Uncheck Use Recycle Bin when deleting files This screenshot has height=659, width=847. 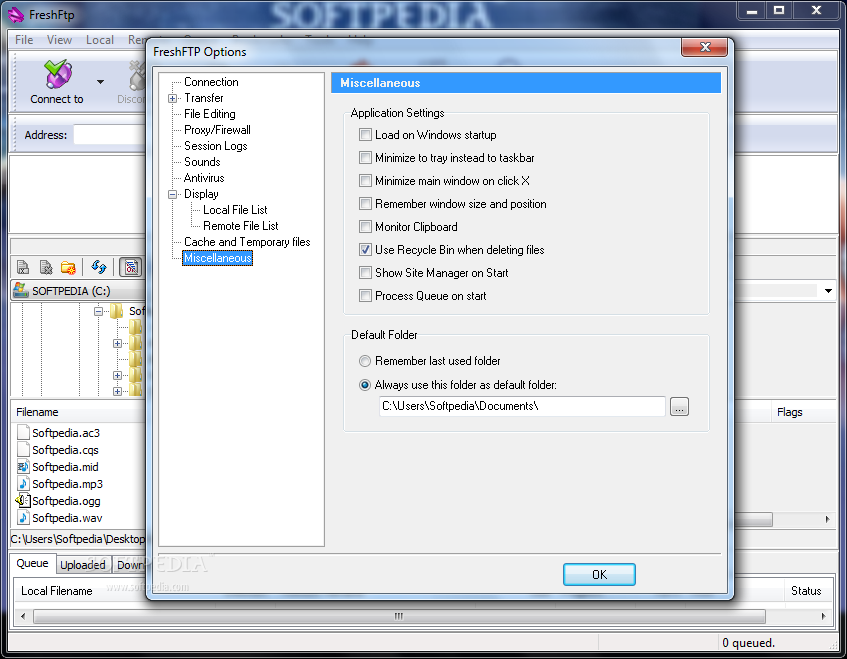[x=365, y=250]
